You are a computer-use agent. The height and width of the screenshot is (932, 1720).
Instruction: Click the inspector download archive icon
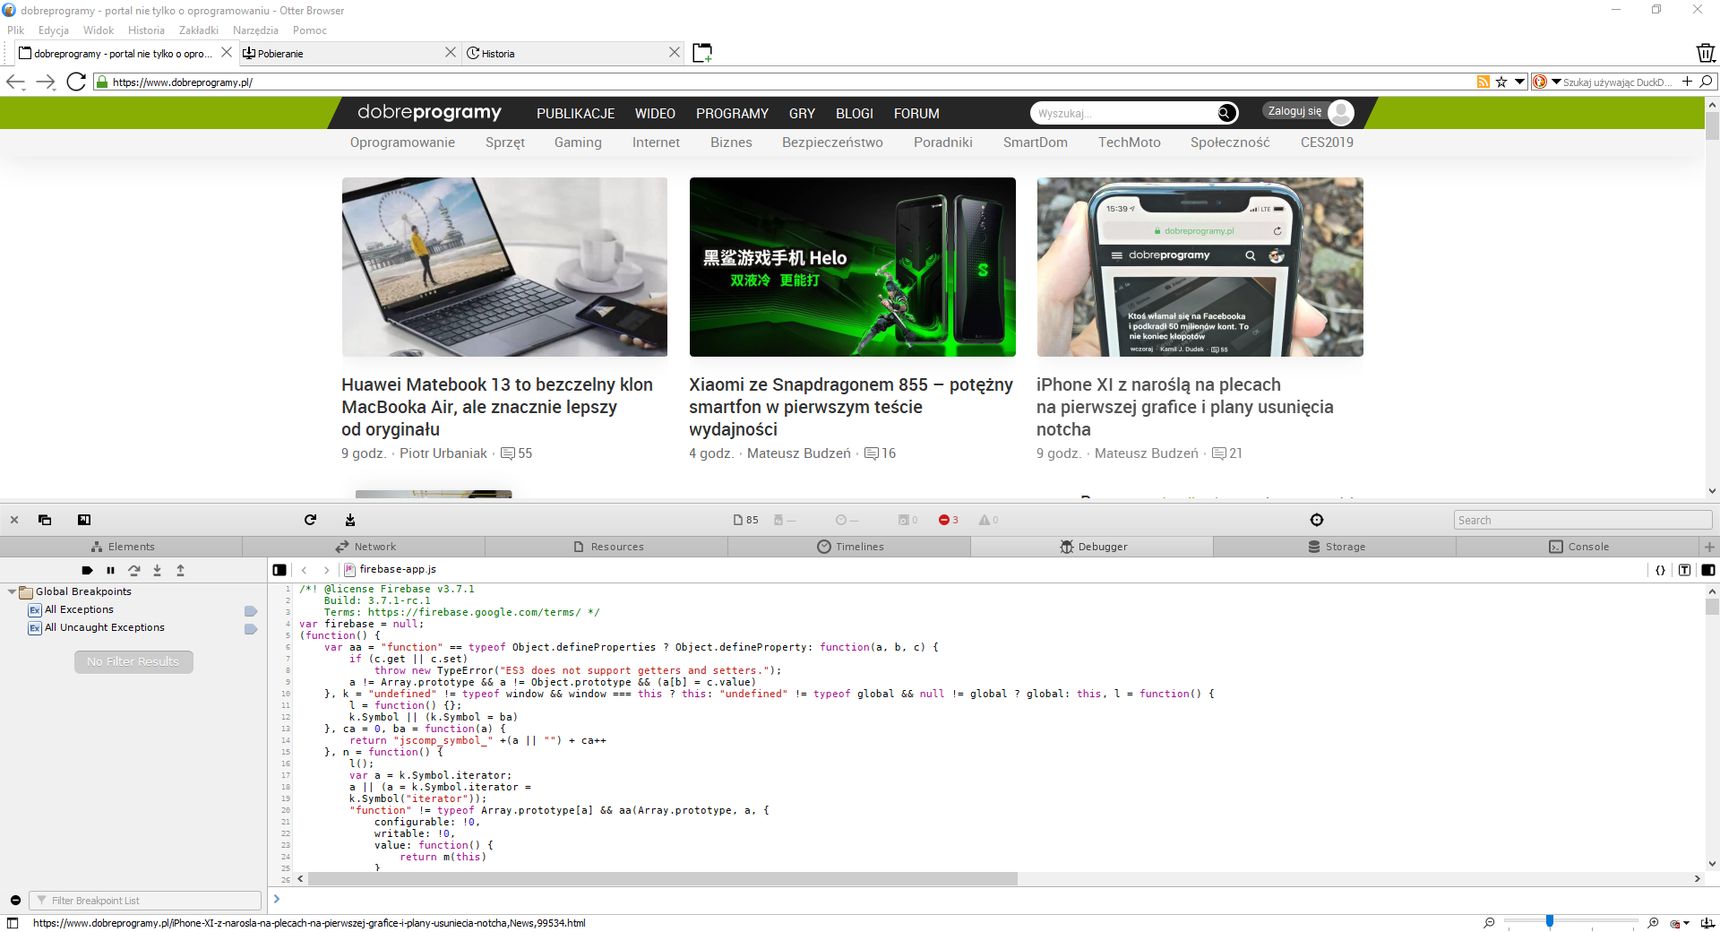350,520
